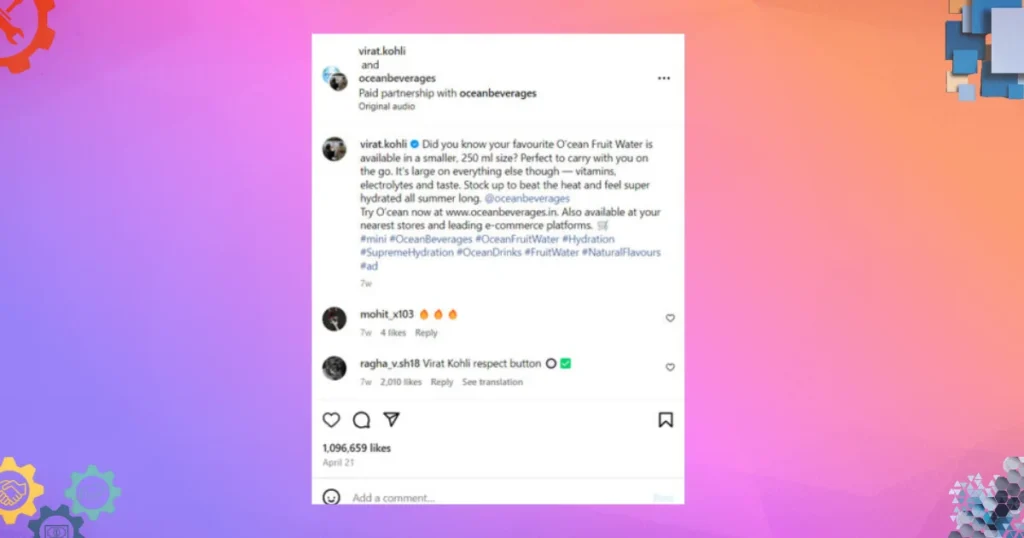Expand See translation on ragha_v.sh18's comment
This screenshot has height=538, width=1024.
(492, 382)
